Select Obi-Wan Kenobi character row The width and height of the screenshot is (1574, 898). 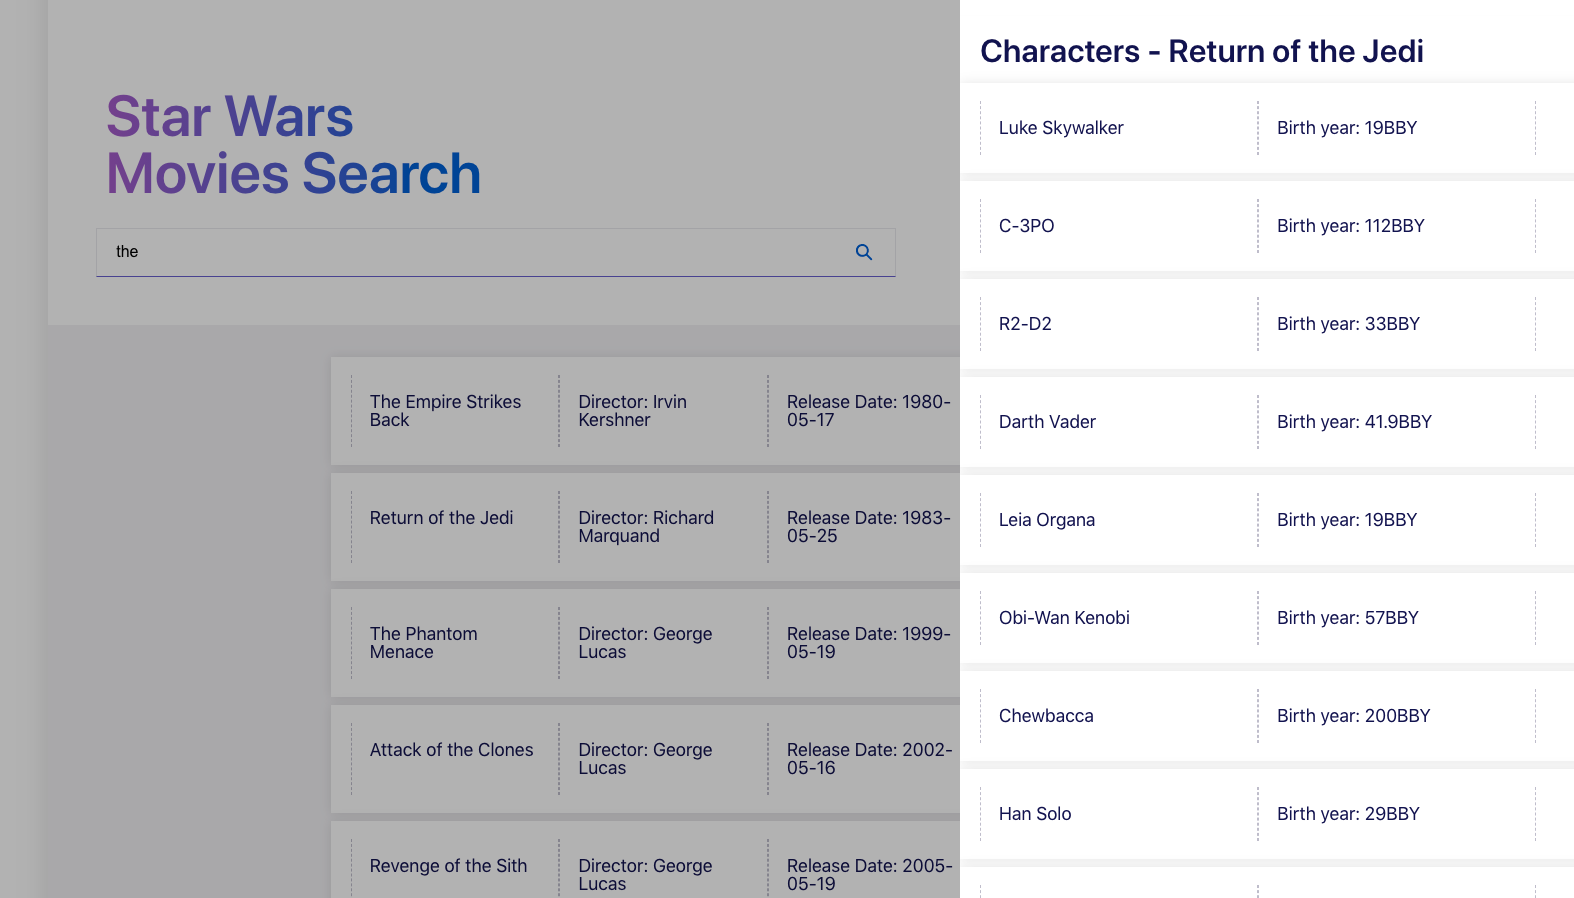point(1267,618)
